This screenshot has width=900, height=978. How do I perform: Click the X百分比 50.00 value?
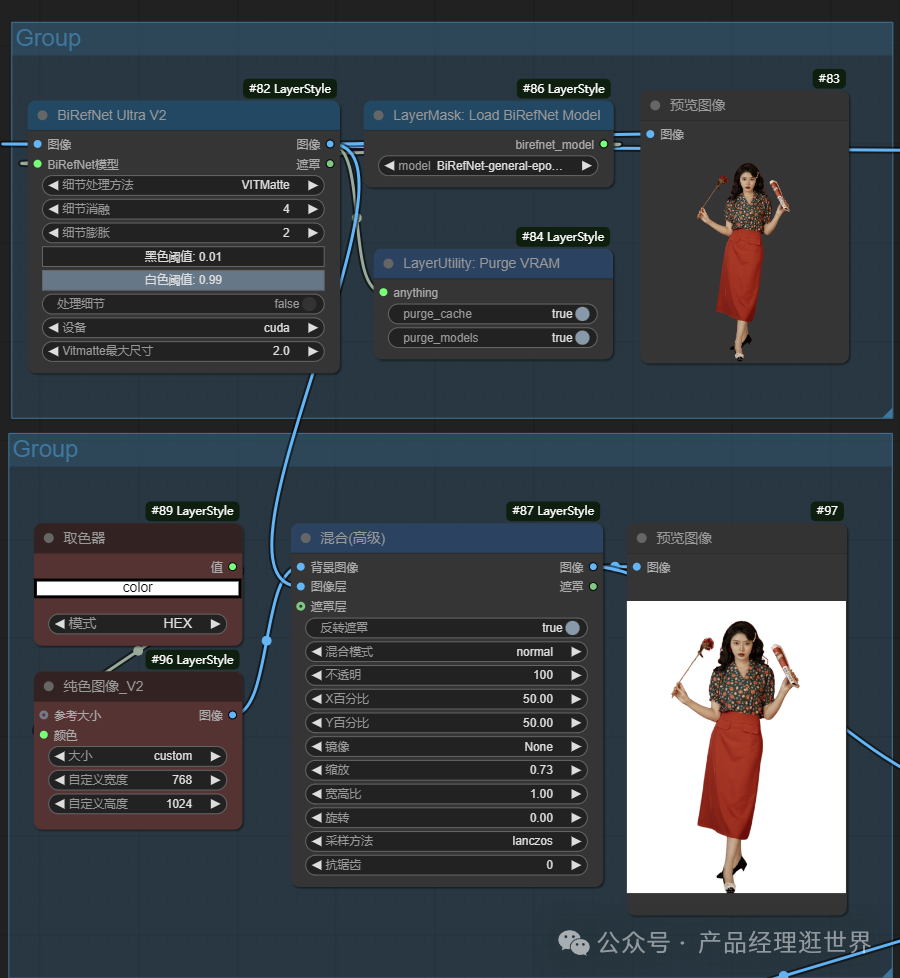tap(538, 699)
